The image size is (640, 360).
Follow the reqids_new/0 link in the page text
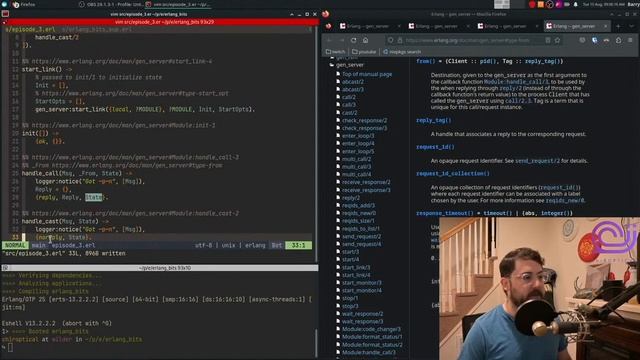[x=564, y=200]
